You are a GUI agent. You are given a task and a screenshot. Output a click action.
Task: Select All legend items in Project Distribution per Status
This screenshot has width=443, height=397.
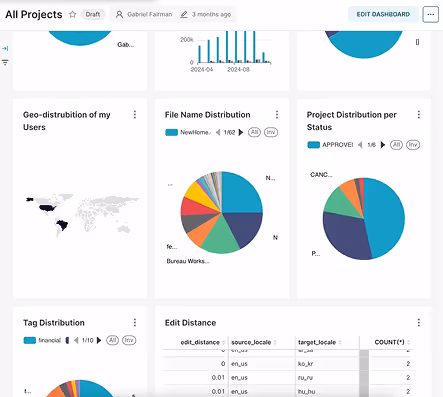(396, 145)
